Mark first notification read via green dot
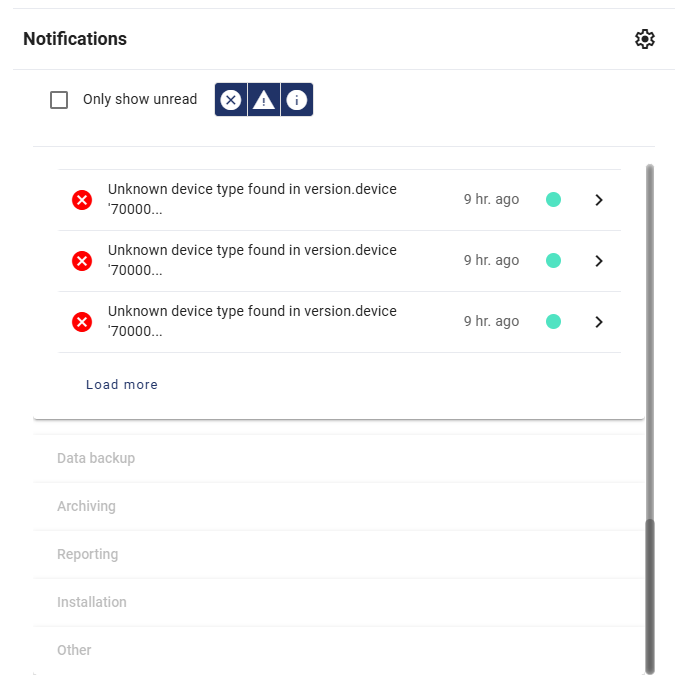This screenshot has height=687, width=687. point(553,200)
